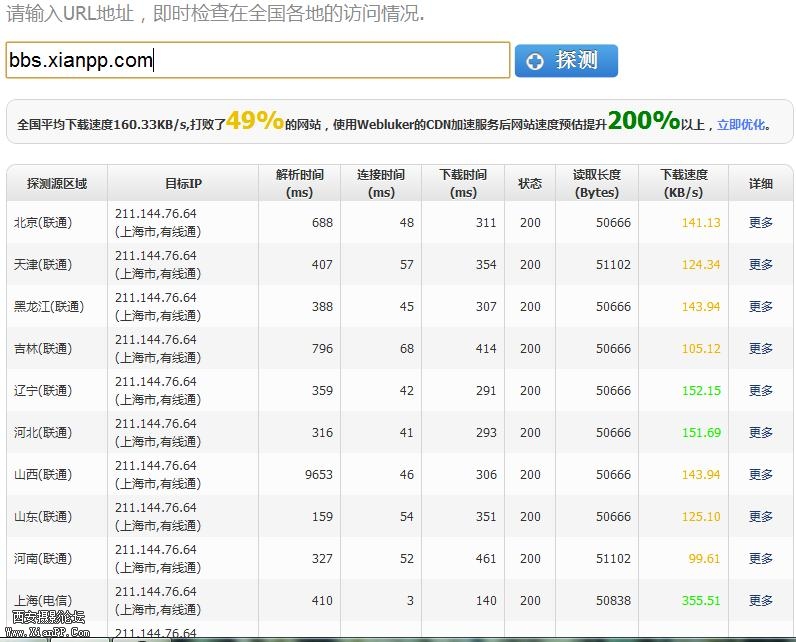Click 更多 for the 北京(联通) row

(761, 223)
